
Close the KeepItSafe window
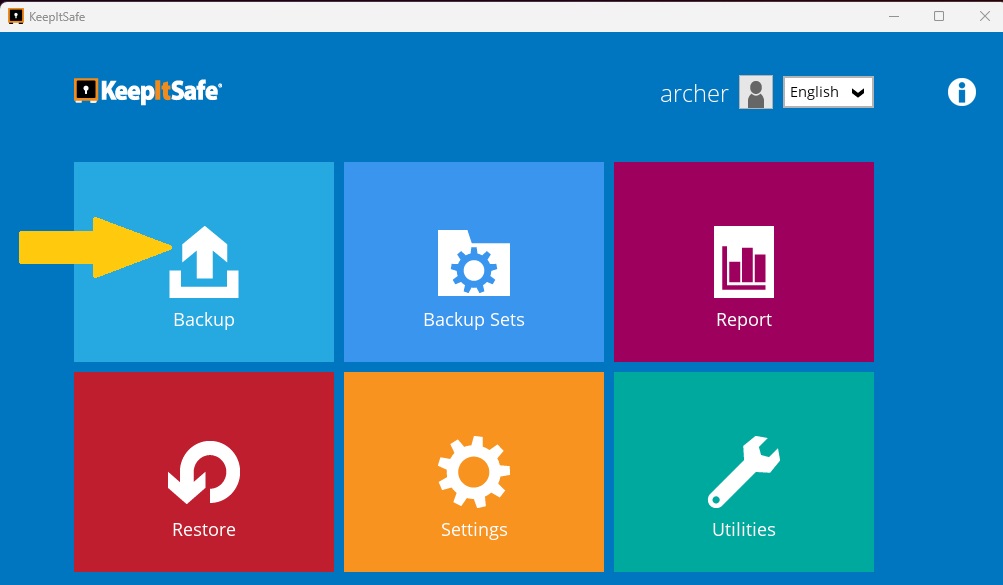pos(984,16)
